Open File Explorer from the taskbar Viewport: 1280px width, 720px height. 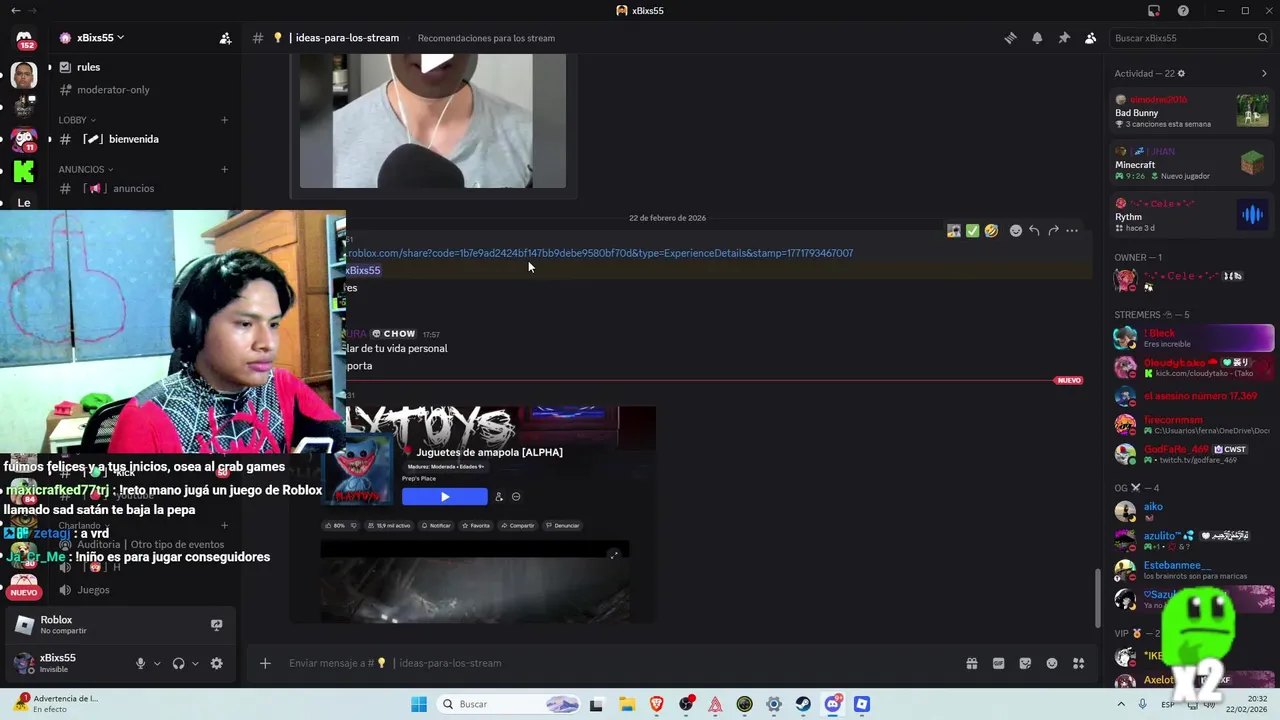(627, 704)
